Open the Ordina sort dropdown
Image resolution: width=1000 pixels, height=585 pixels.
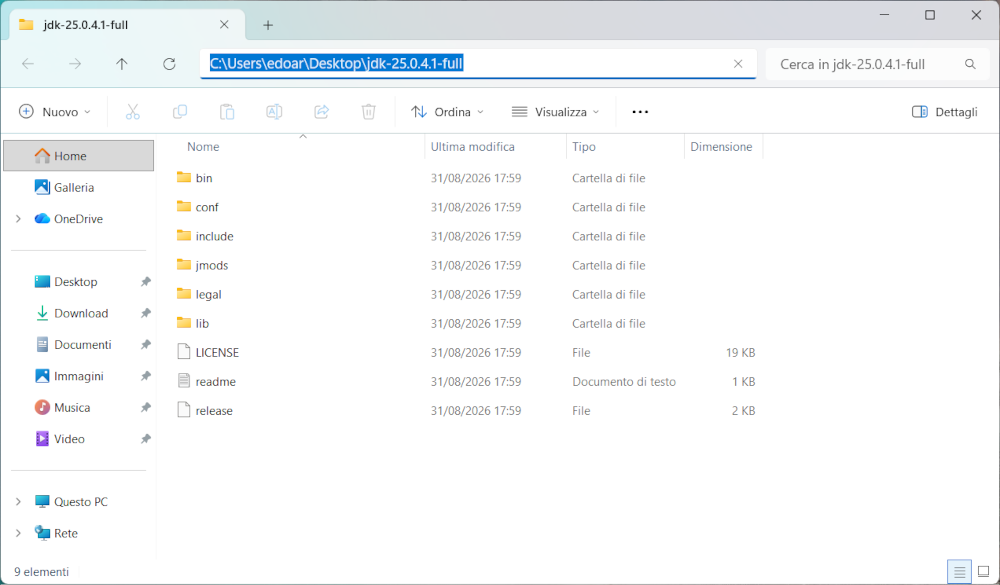tap(447, 112)
